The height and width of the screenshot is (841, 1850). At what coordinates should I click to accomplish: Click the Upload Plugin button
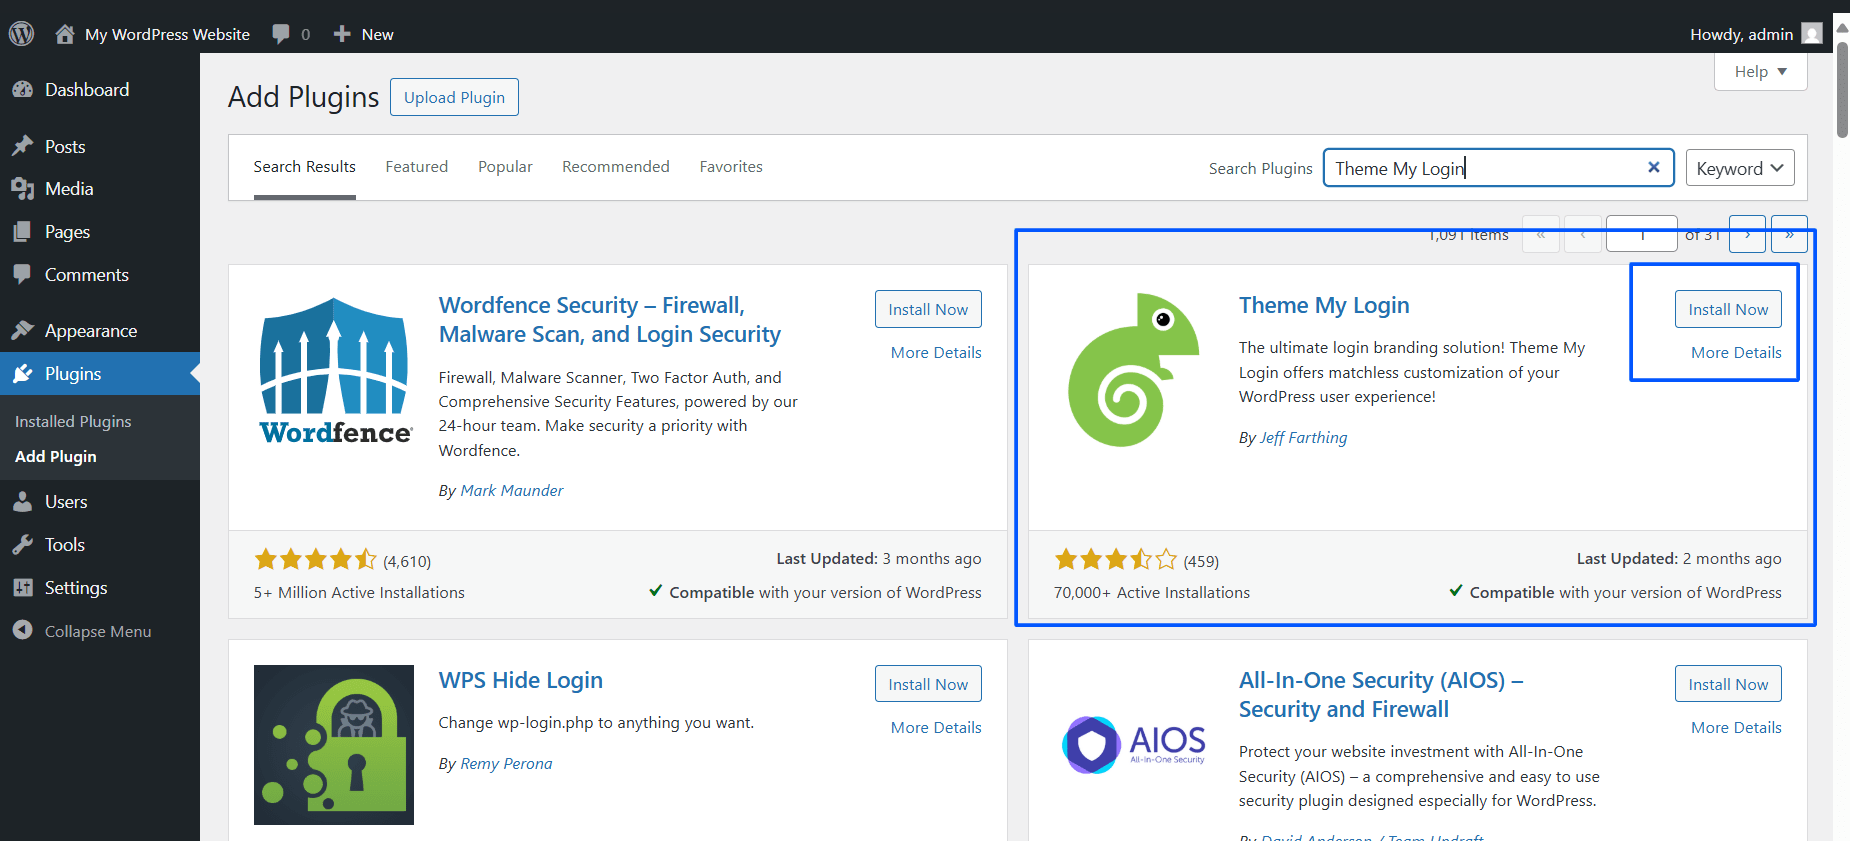click(454, 97)
